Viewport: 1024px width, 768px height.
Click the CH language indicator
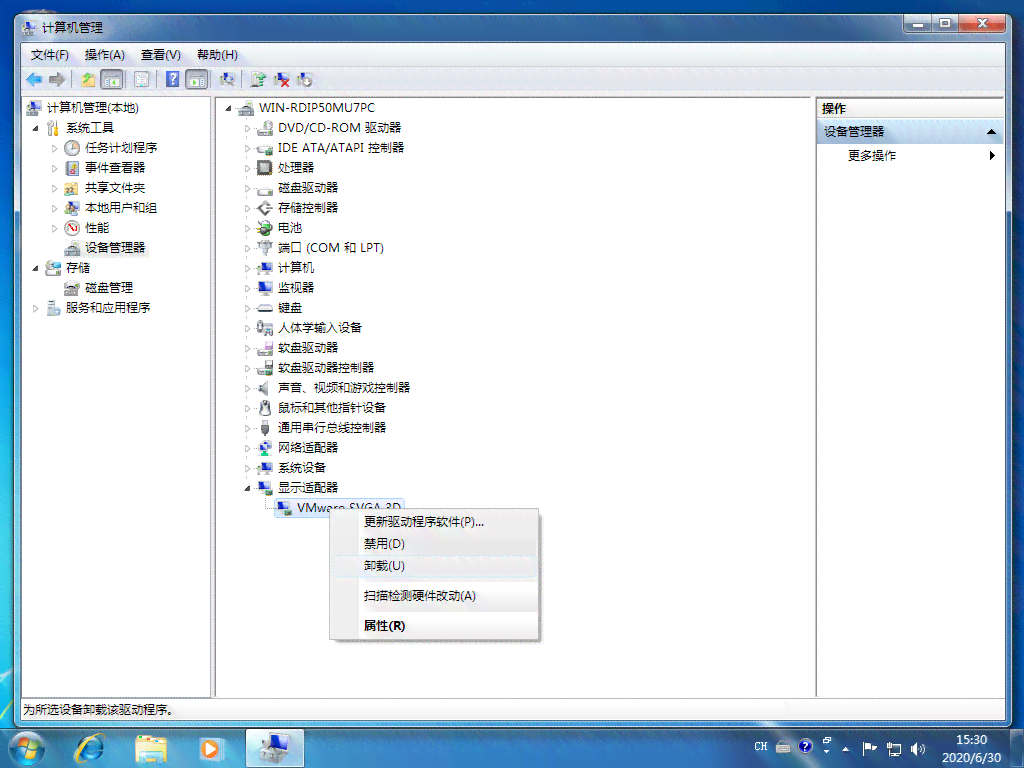point(761,746)
